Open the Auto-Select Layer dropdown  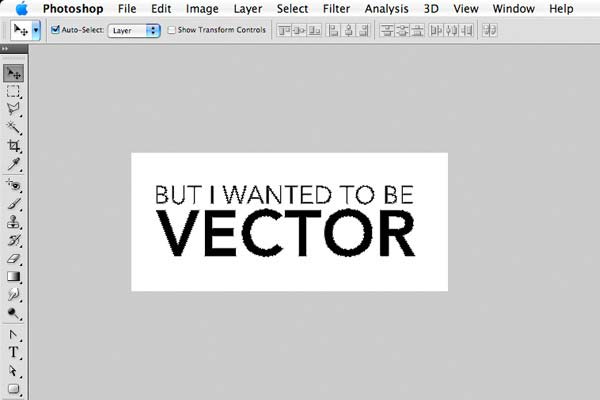coord(134,31)
